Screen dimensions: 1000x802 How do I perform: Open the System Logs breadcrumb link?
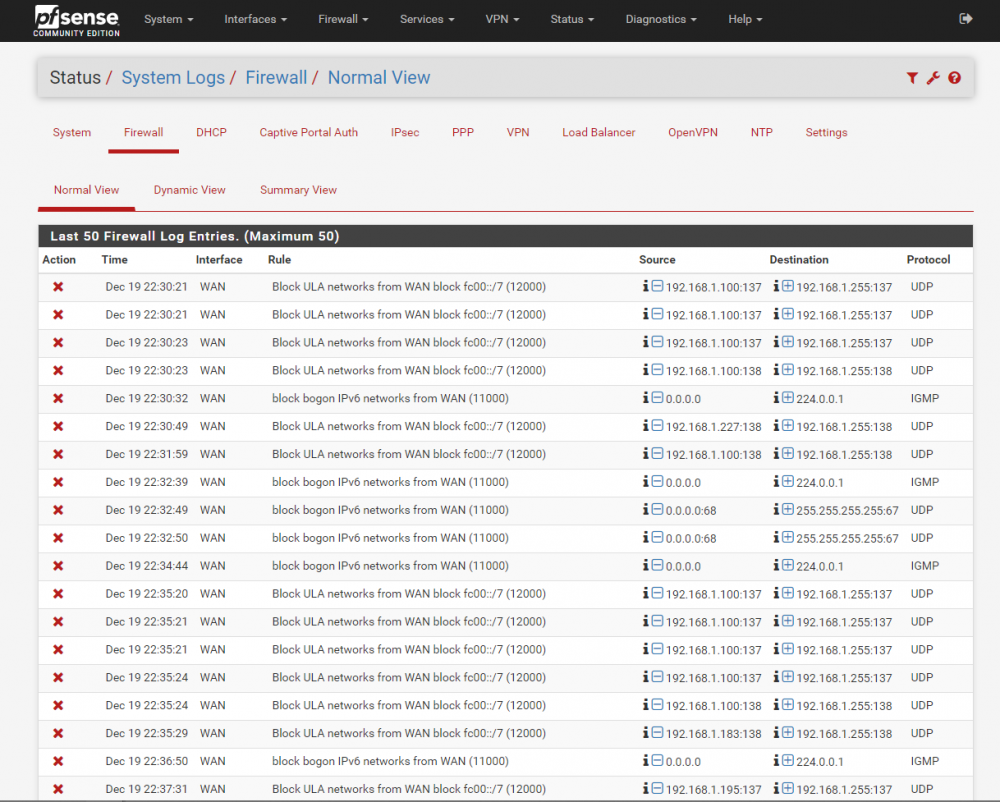[173, 77]
